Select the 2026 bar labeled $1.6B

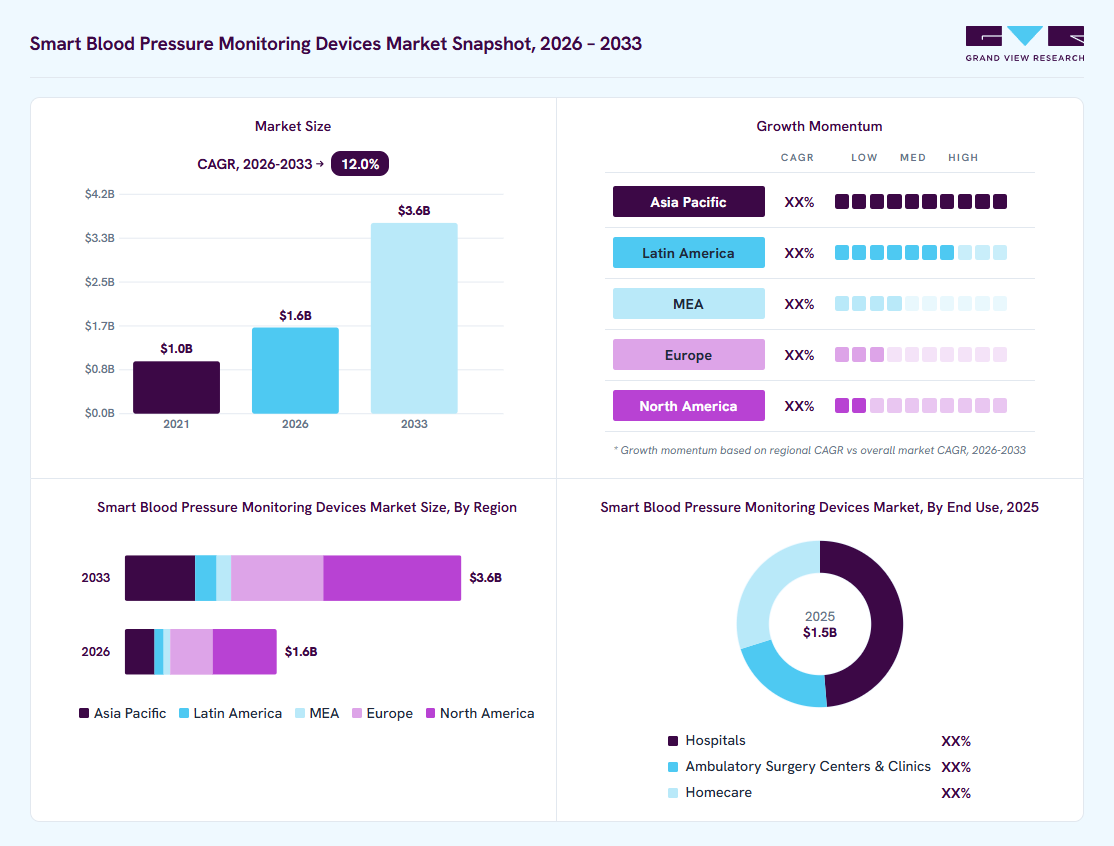295,370
